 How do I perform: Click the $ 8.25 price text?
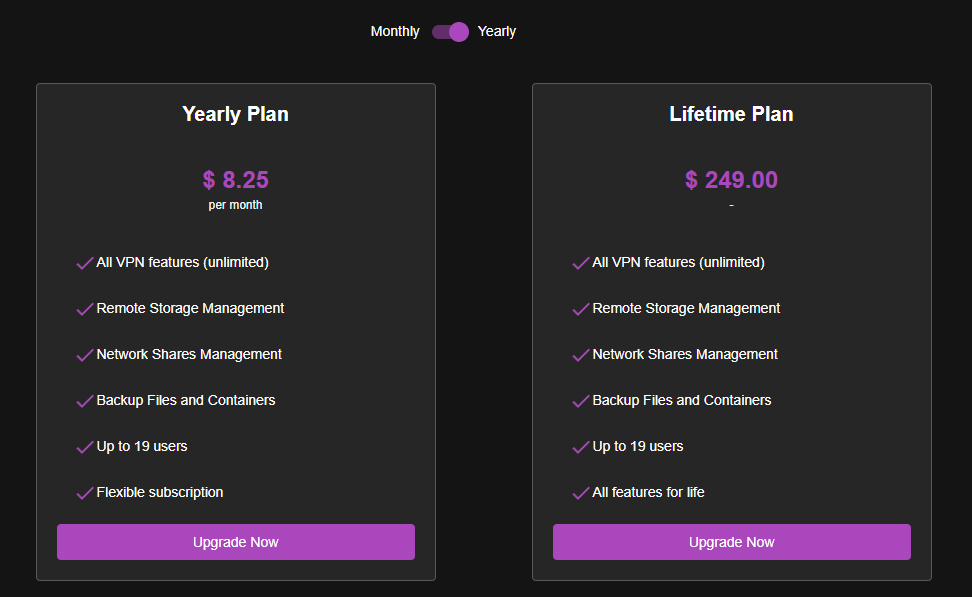236,180
